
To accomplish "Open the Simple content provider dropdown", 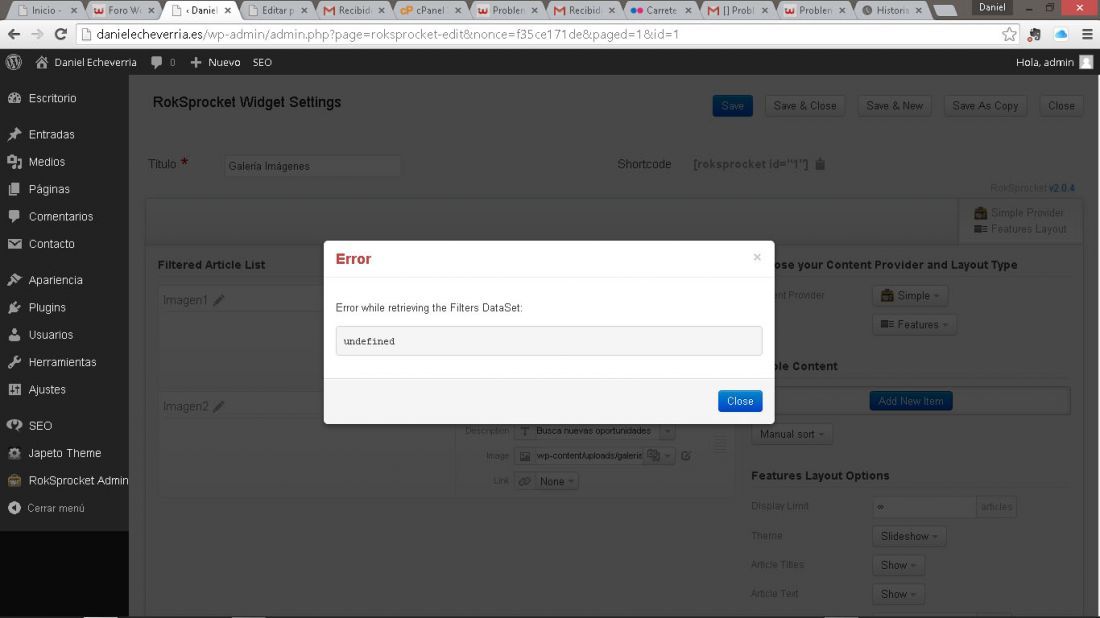I will tap(910, 296).
